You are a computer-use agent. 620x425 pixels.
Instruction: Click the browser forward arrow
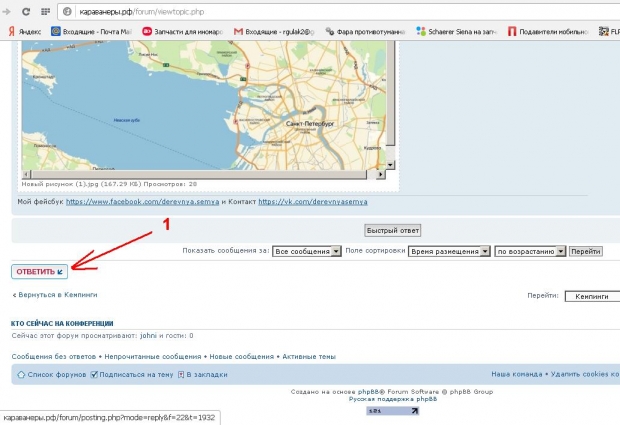pos(7,11)
